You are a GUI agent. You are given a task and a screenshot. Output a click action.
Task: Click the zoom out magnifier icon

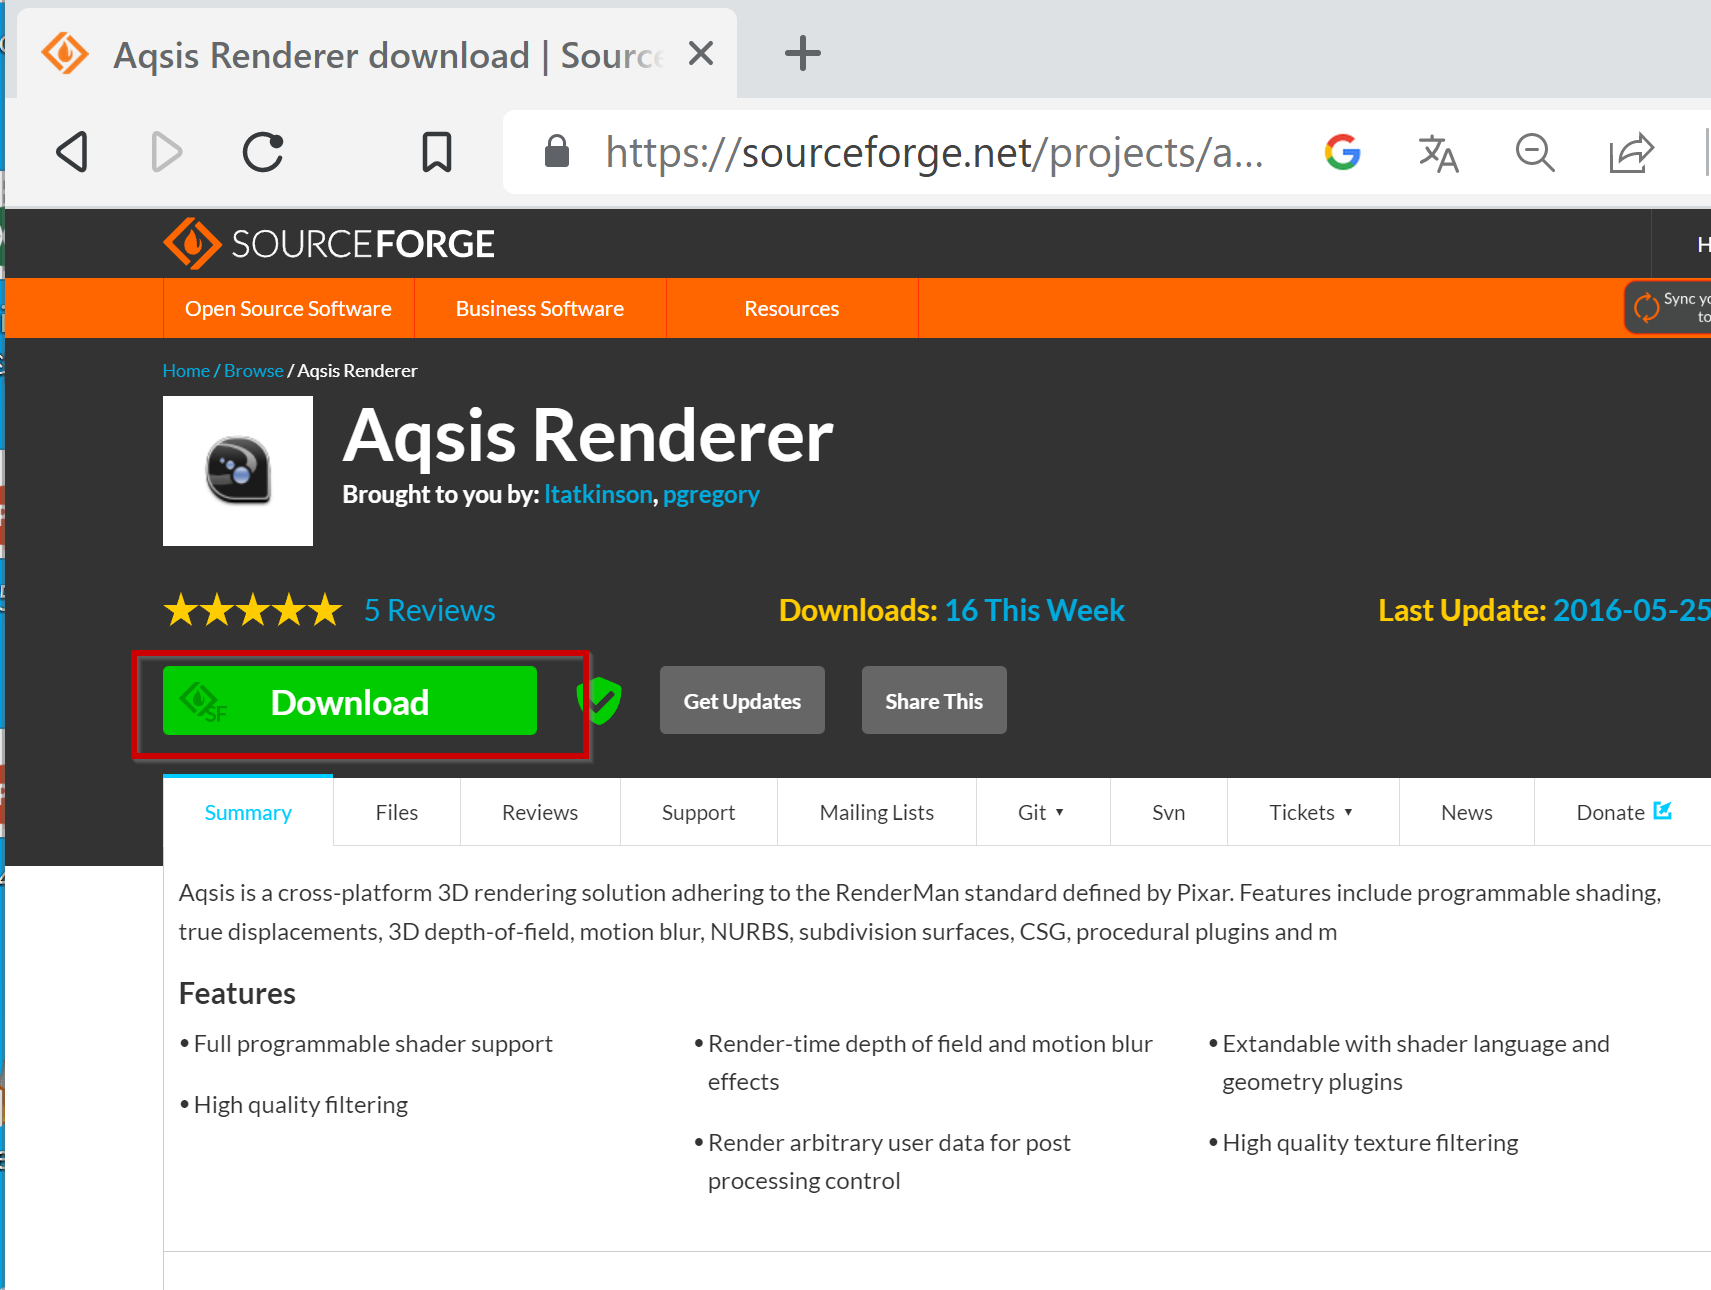tap(1534, 152)
